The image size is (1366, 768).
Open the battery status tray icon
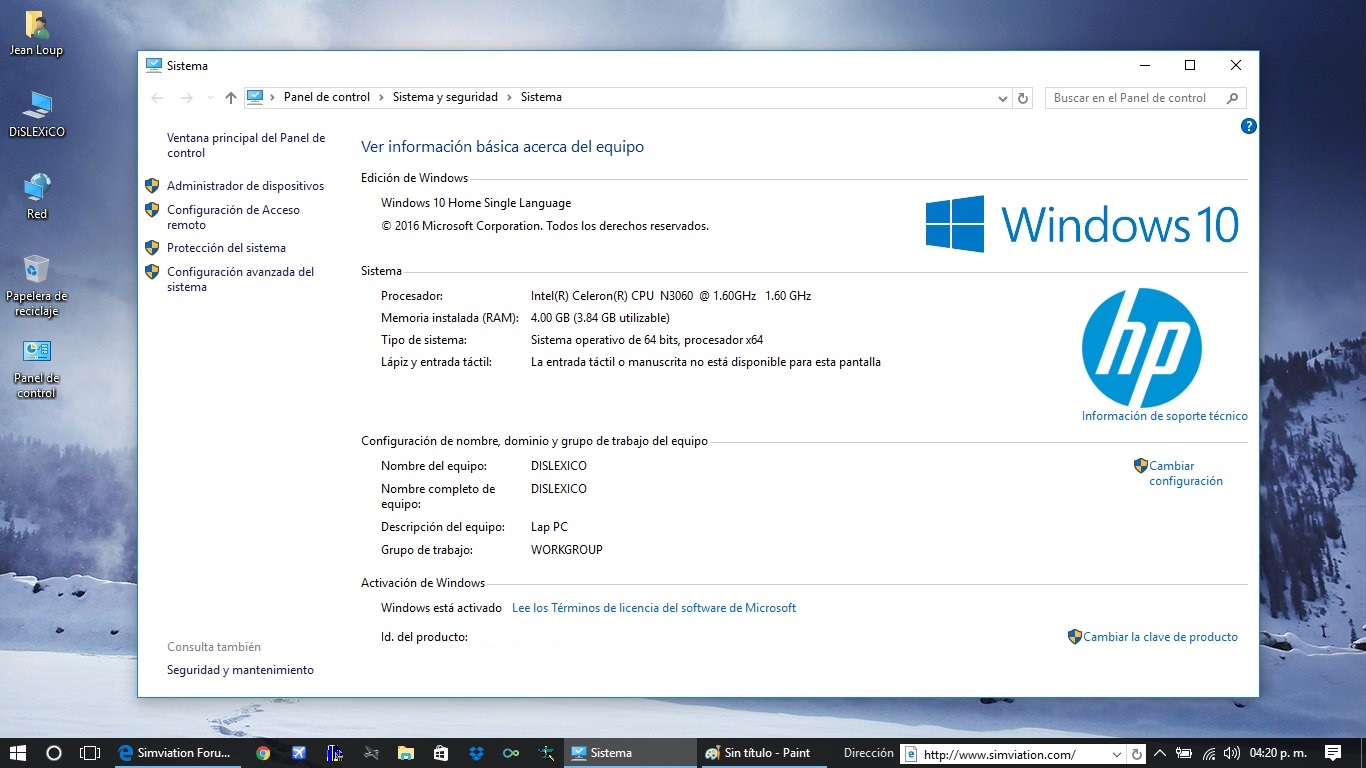[1184, 753]
